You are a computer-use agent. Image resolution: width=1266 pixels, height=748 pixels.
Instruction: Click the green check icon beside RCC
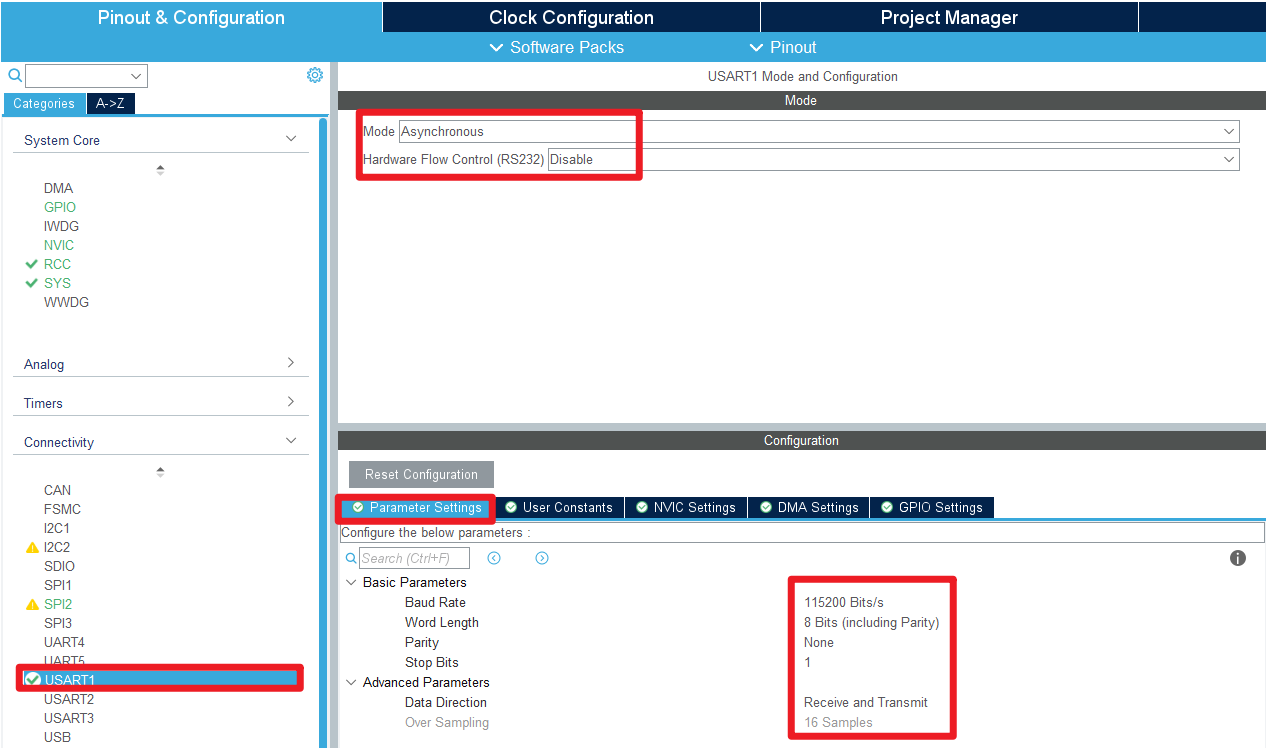point(32,264)
